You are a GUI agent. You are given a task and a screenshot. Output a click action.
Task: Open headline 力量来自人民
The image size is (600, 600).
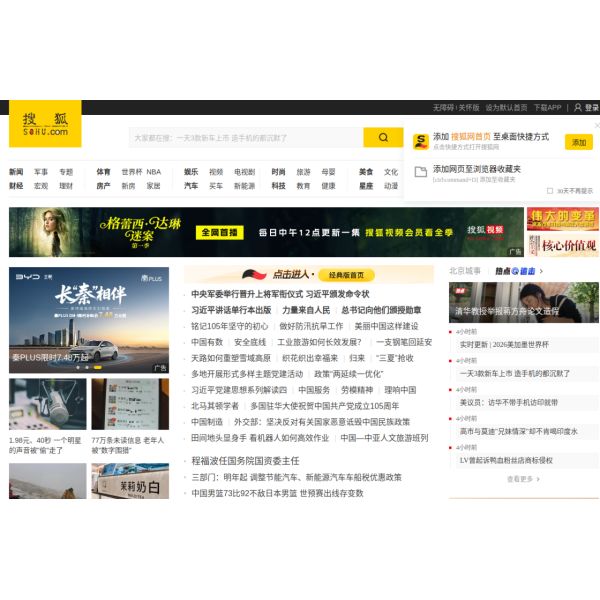306,310
